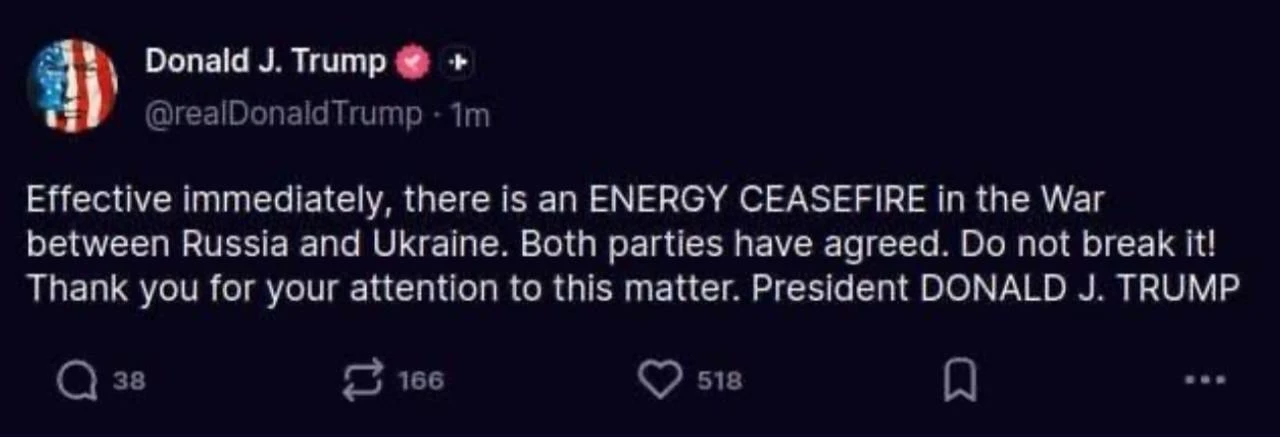Click the like count 518

[720, 381]
